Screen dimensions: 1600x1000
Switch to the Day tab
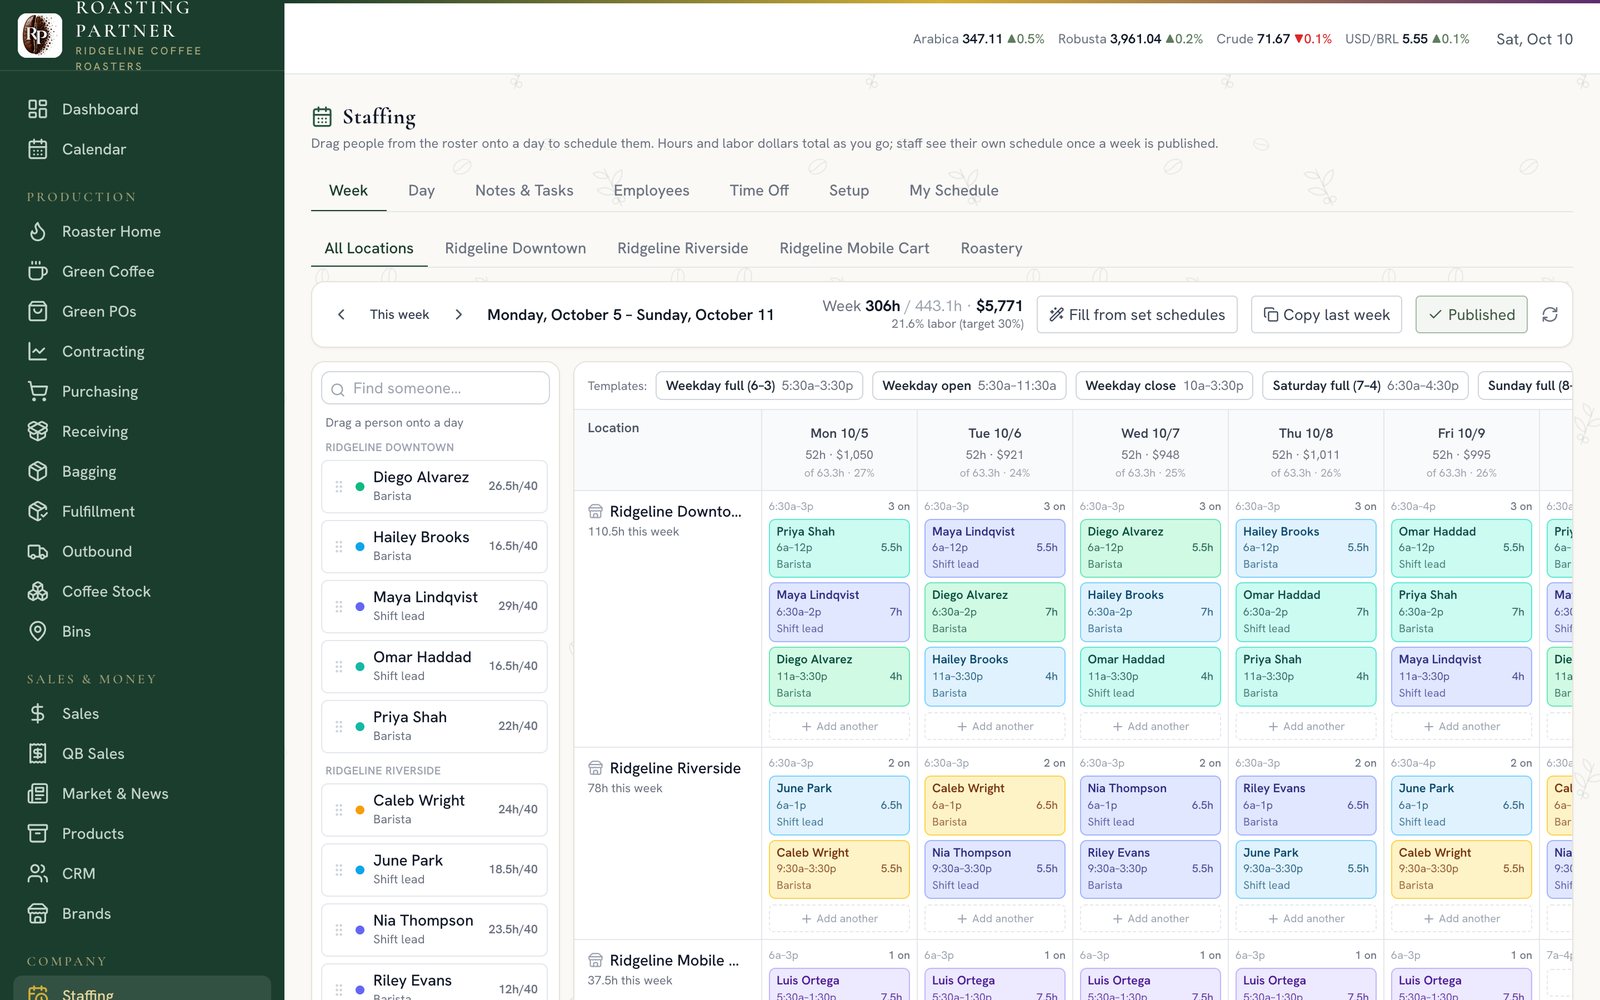(x=421, y=190)
